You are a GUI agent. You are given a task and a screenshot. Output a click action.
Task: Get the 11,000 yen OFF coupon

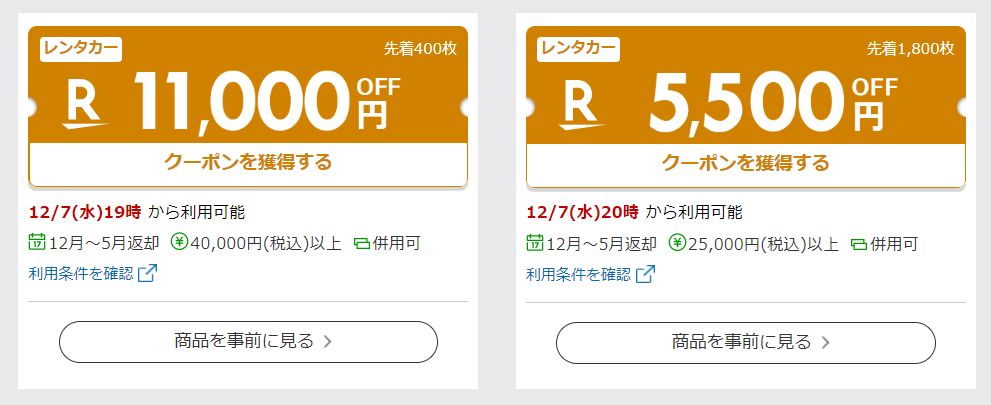(x=248, y=164)
